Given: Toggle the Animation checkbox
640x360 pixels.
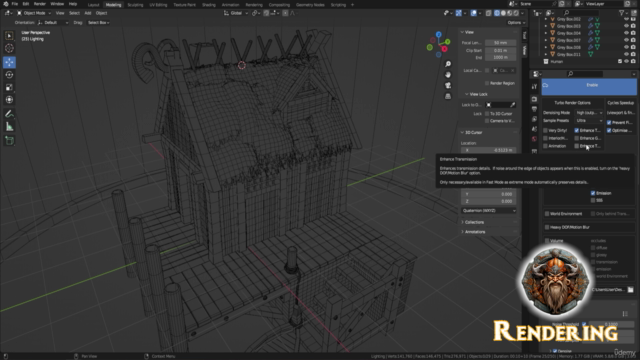Looking at the screenshot, I should pos(546,146).
